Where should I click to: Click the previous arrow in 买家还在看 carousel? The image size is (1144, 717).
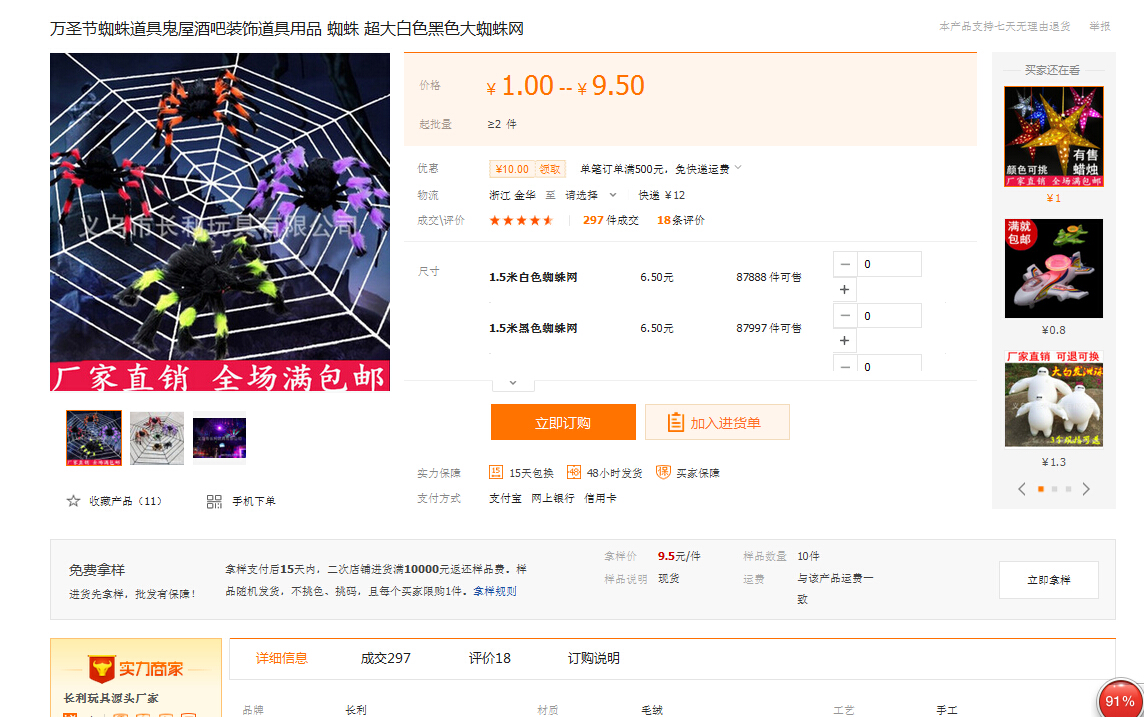pyautogui.click(x=1021, y=489)
